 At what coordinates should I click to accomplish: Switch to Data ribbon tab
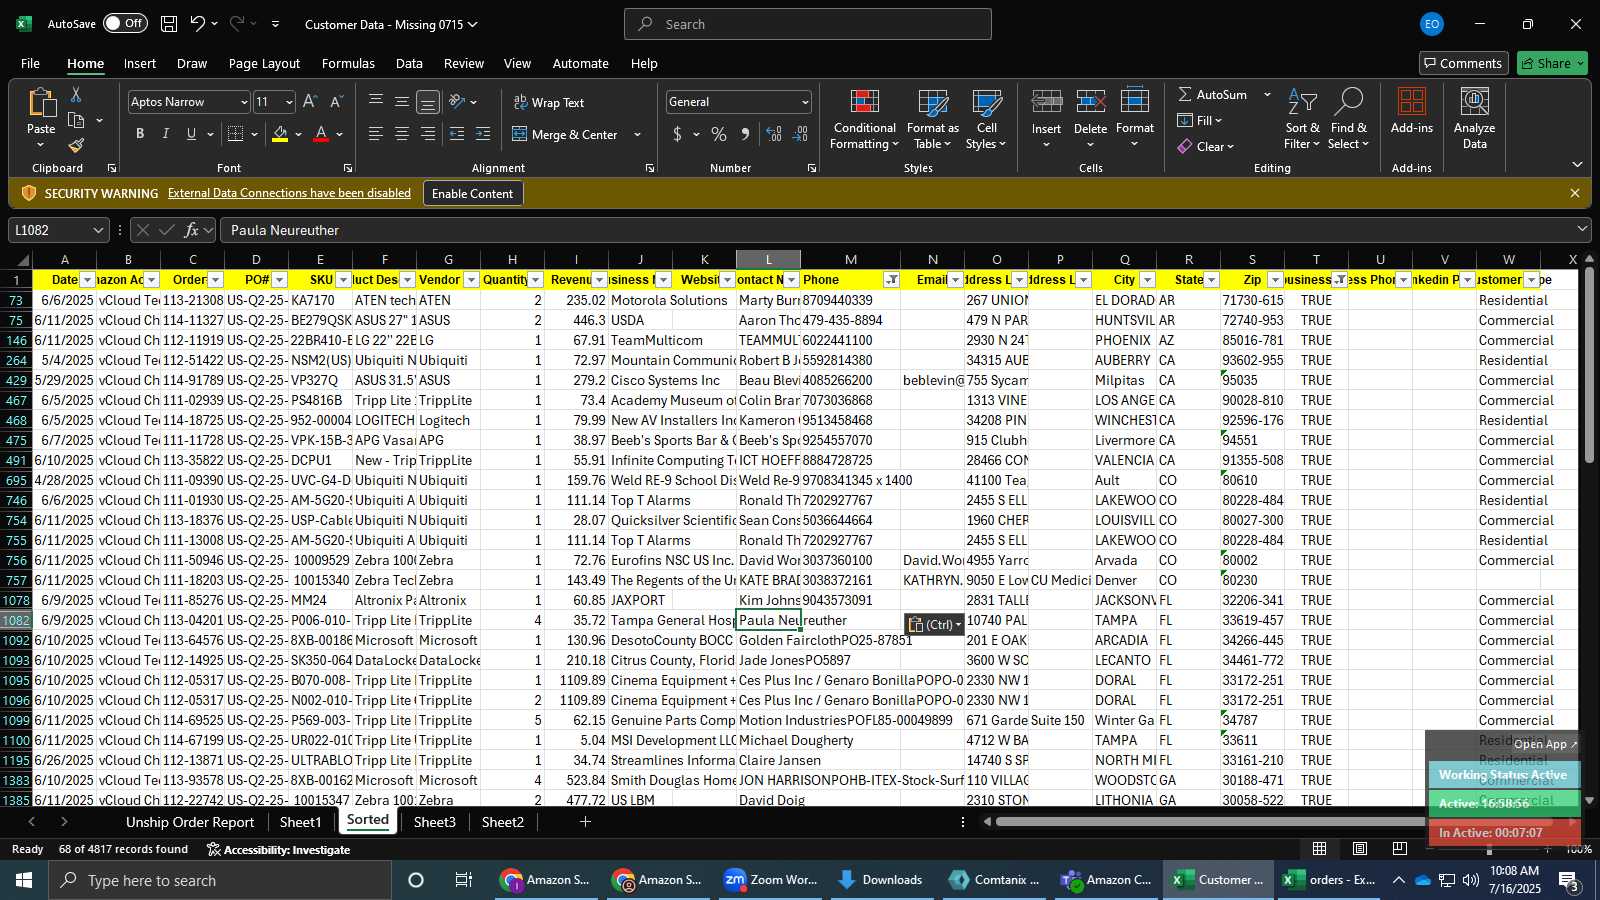pos(409,63)
